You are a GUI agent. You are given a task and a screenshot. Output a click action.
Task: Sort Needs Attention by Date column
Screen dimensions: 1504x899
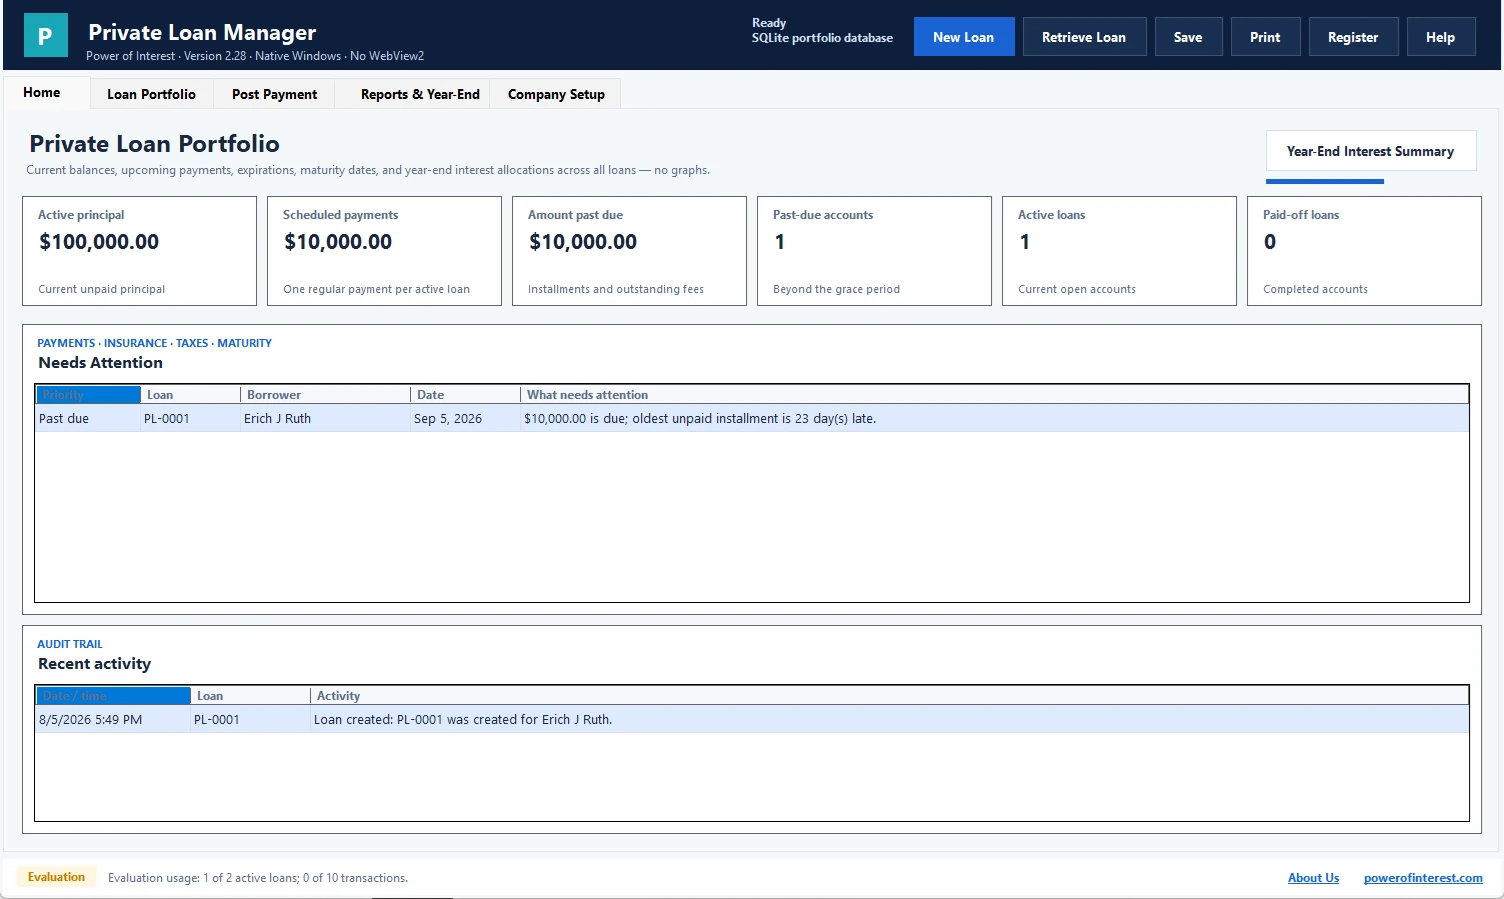465,395
